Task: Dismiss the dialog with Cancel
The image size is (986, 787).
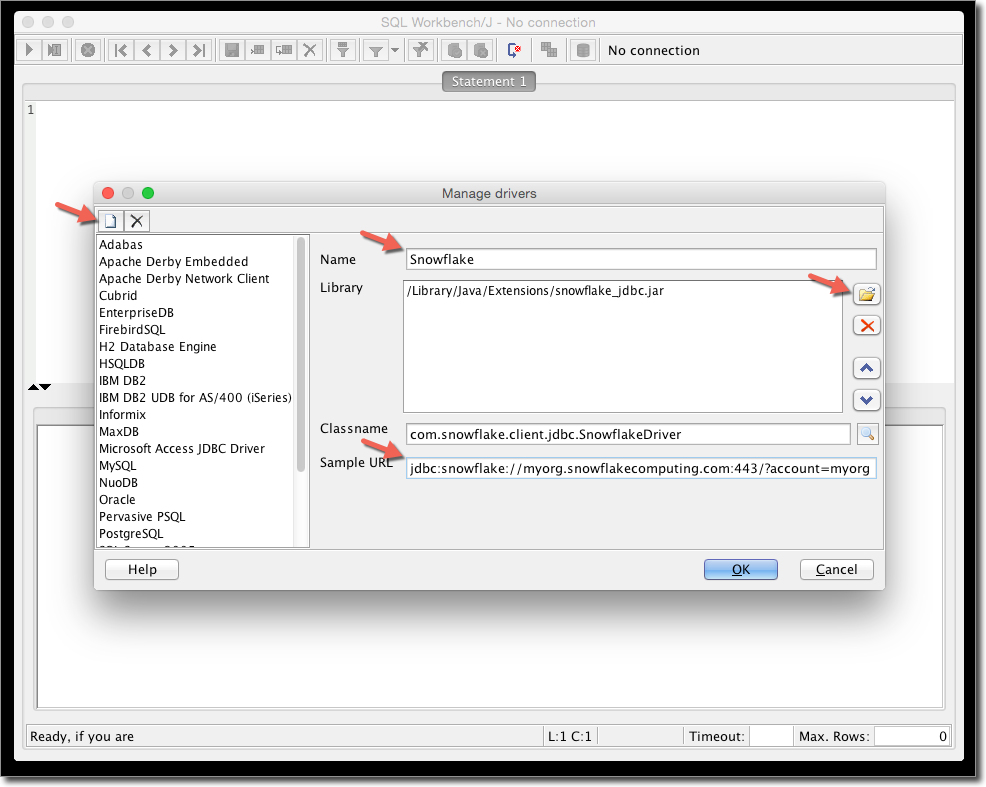Action: click(x=836, y=568)
